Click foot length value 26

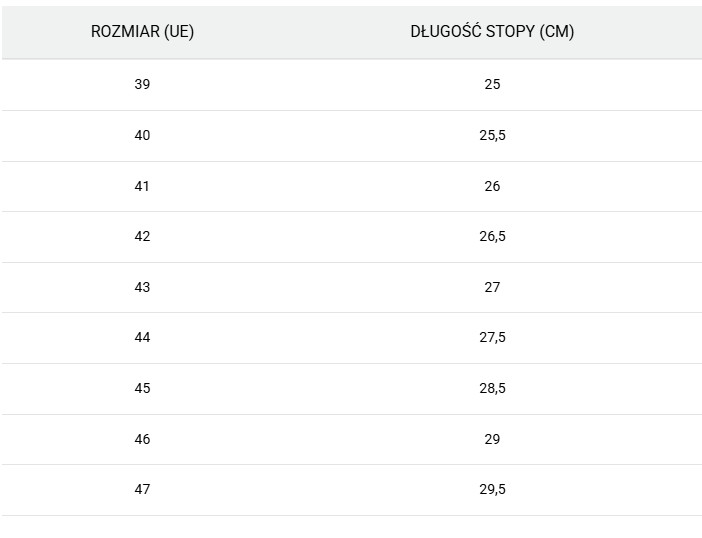click(492, 186)
